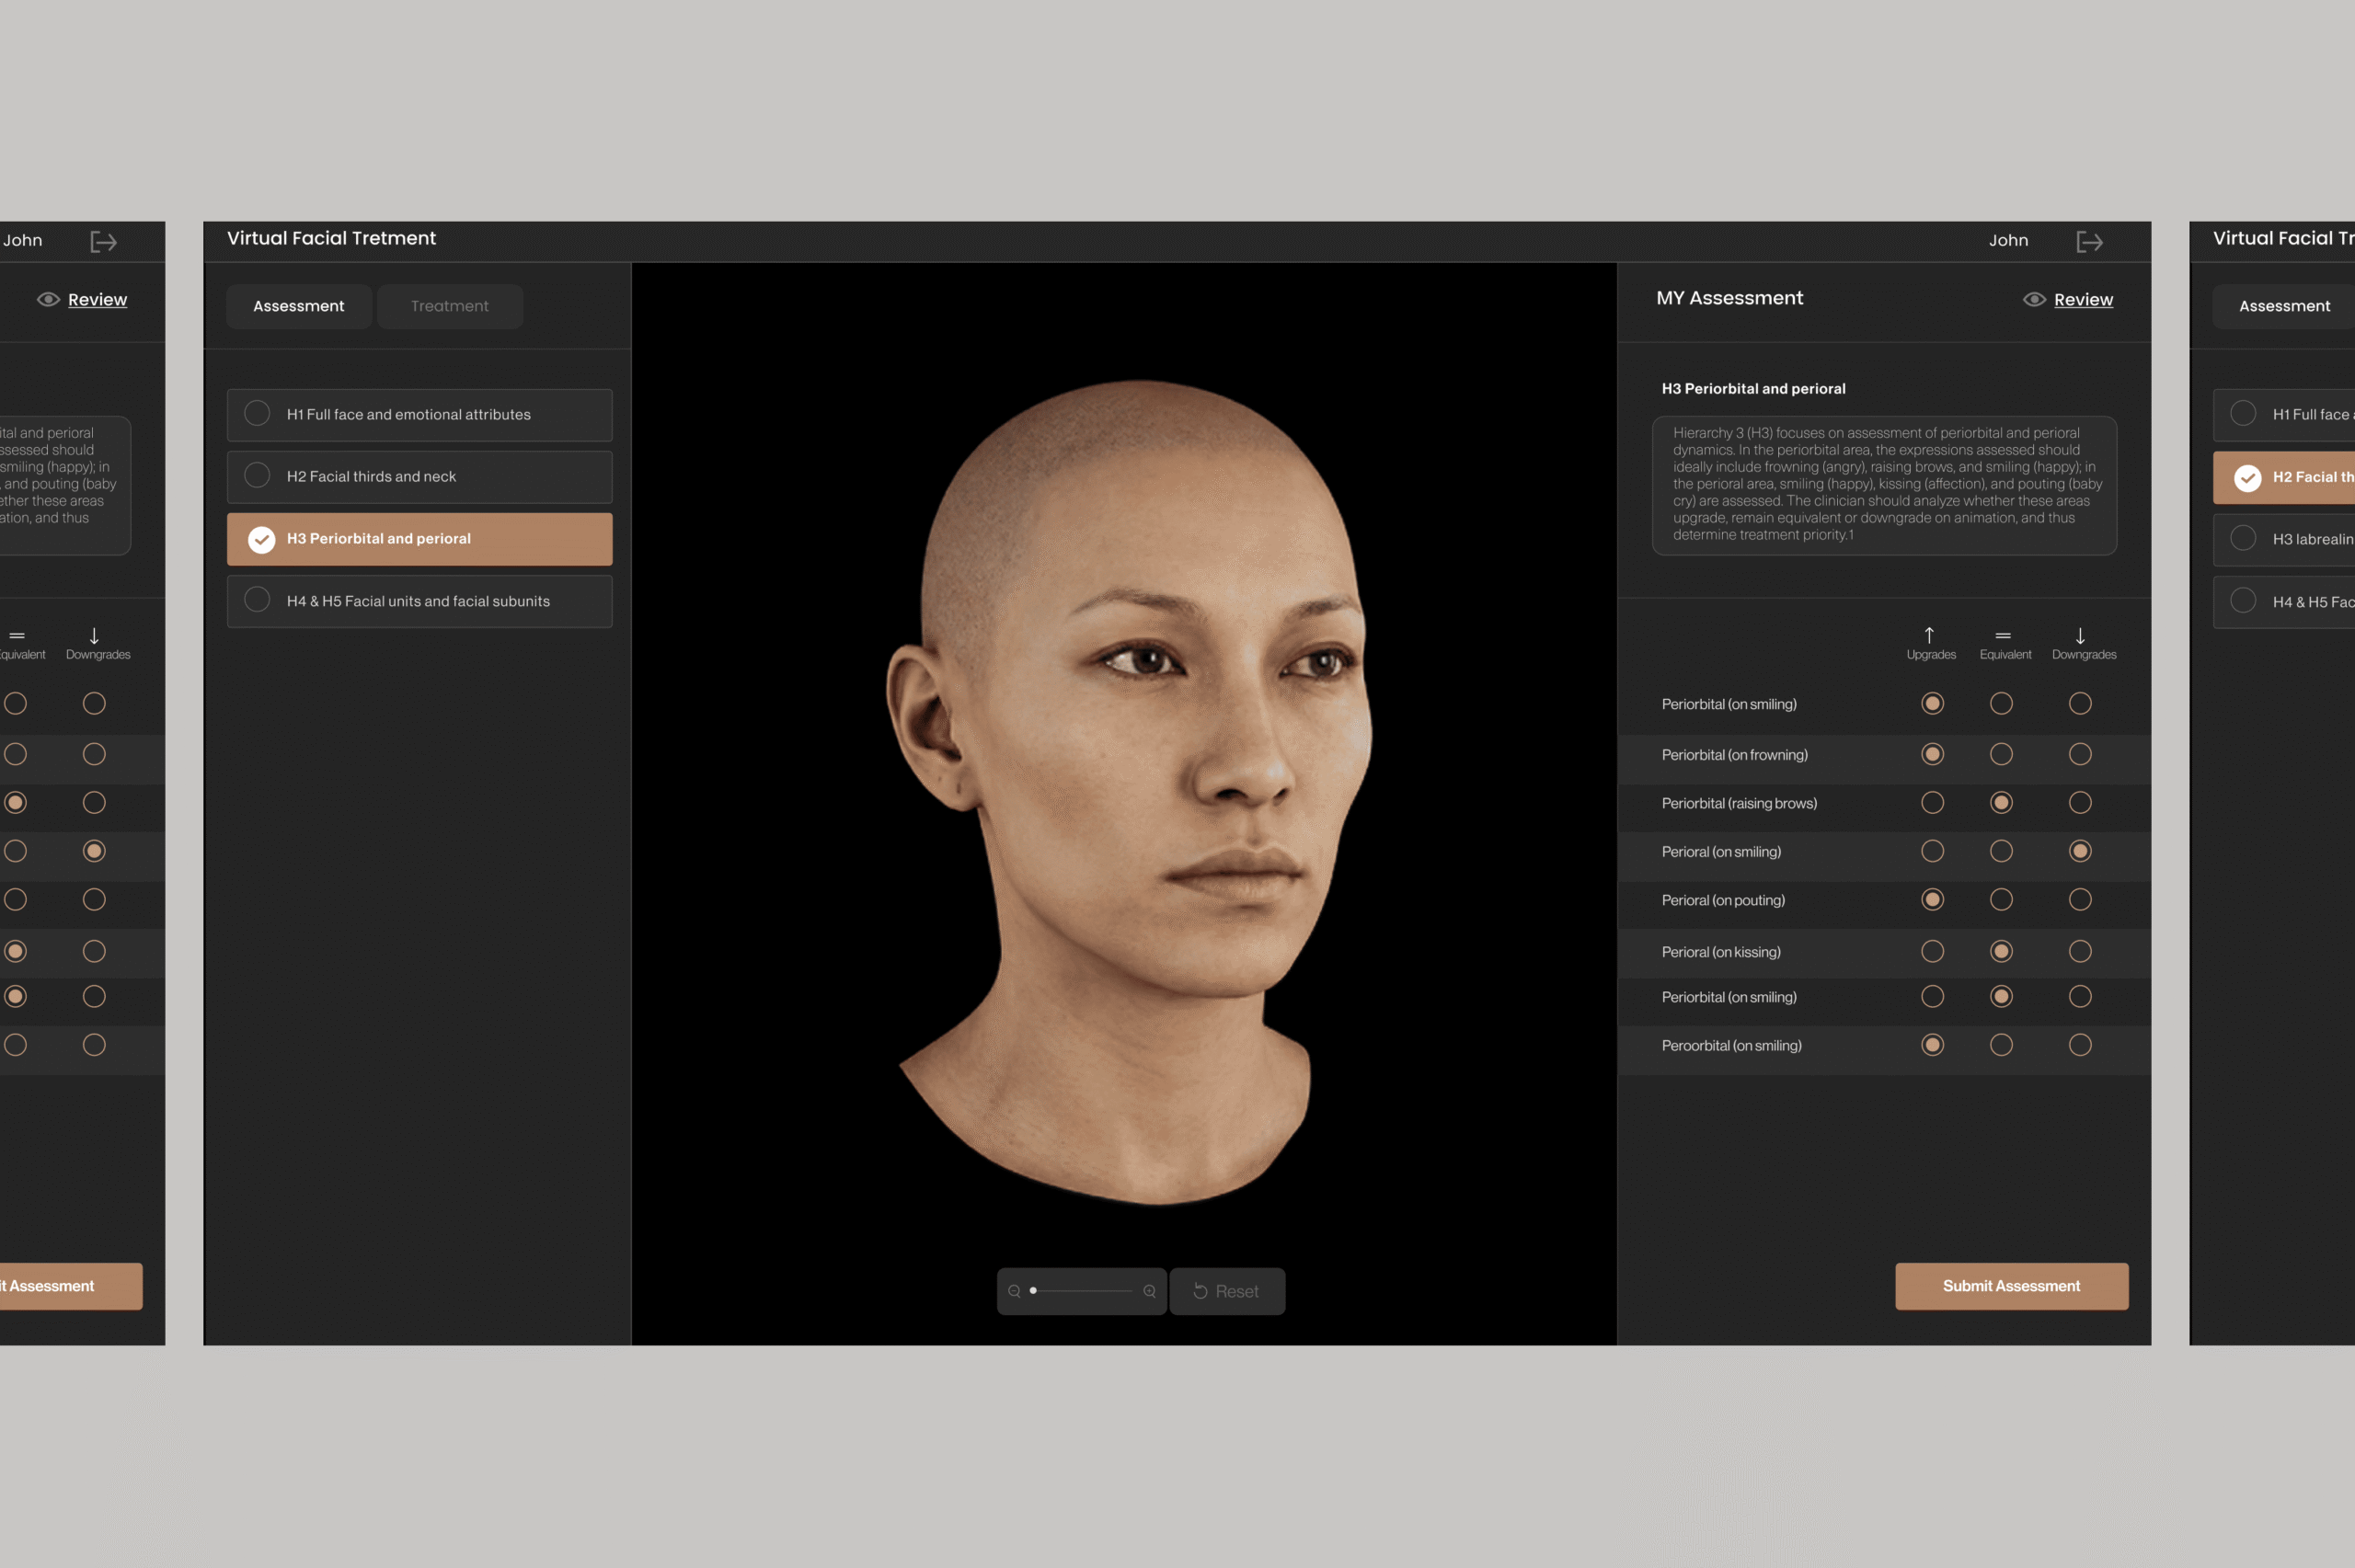The height and width of the screenshot is (1568, 2355).
Task: Reset the 3D face view
Action: point(1226,1291)
